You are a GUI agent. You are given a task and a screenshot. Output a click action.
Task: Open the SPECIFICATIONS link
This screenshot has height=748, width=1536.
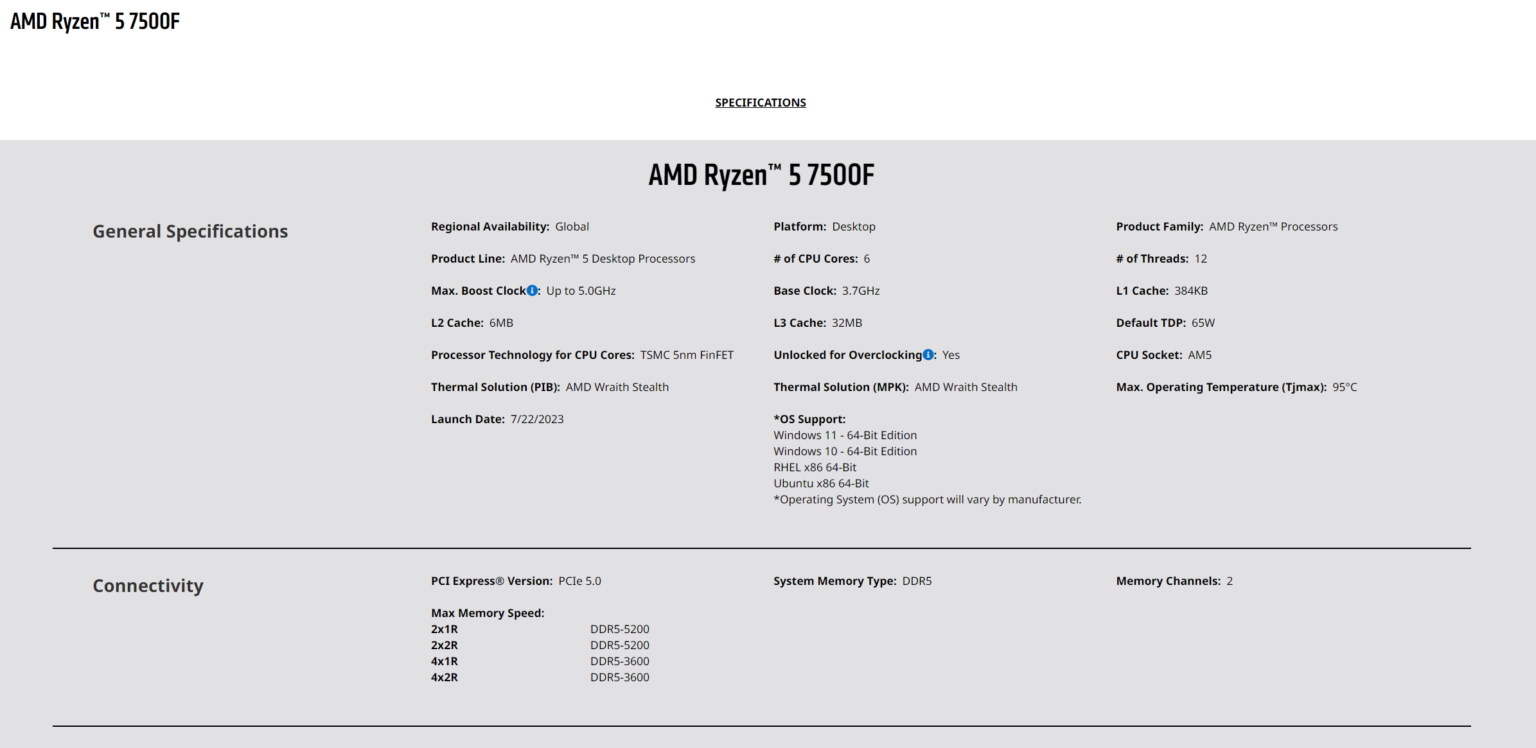[760, 102]
